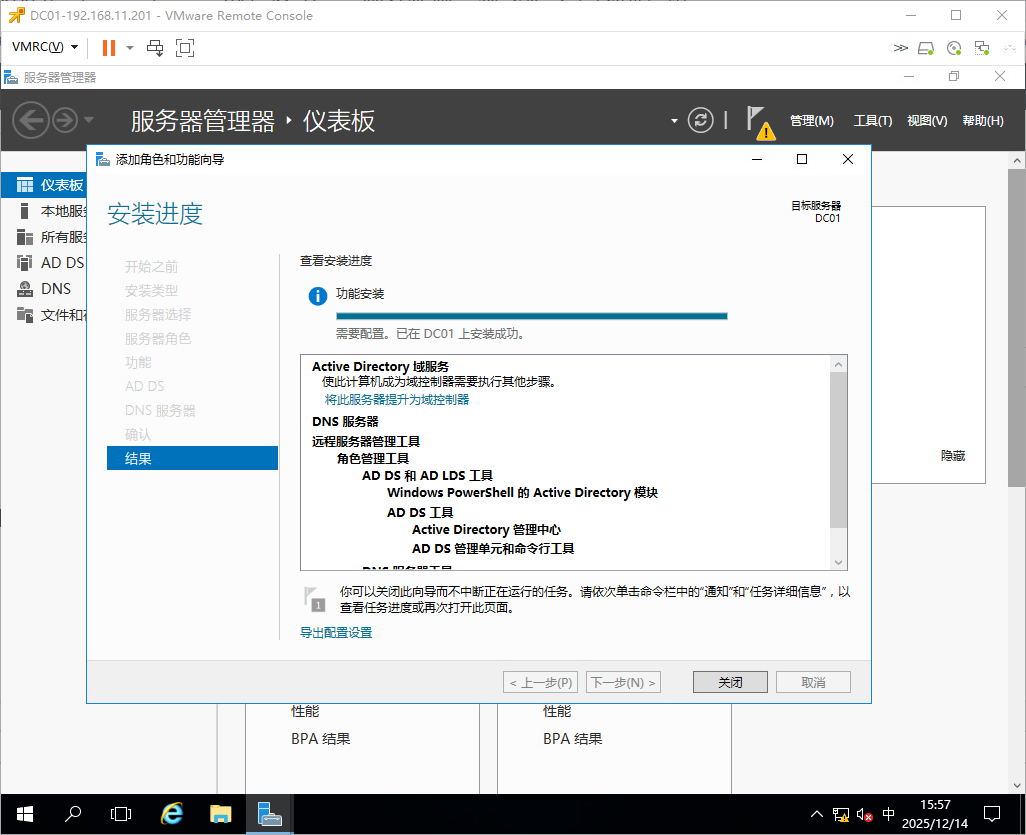The width and height of the screenshot is (1026, 835).
Task: Click the 功能安装 info icon
Action: coord(317,296)
